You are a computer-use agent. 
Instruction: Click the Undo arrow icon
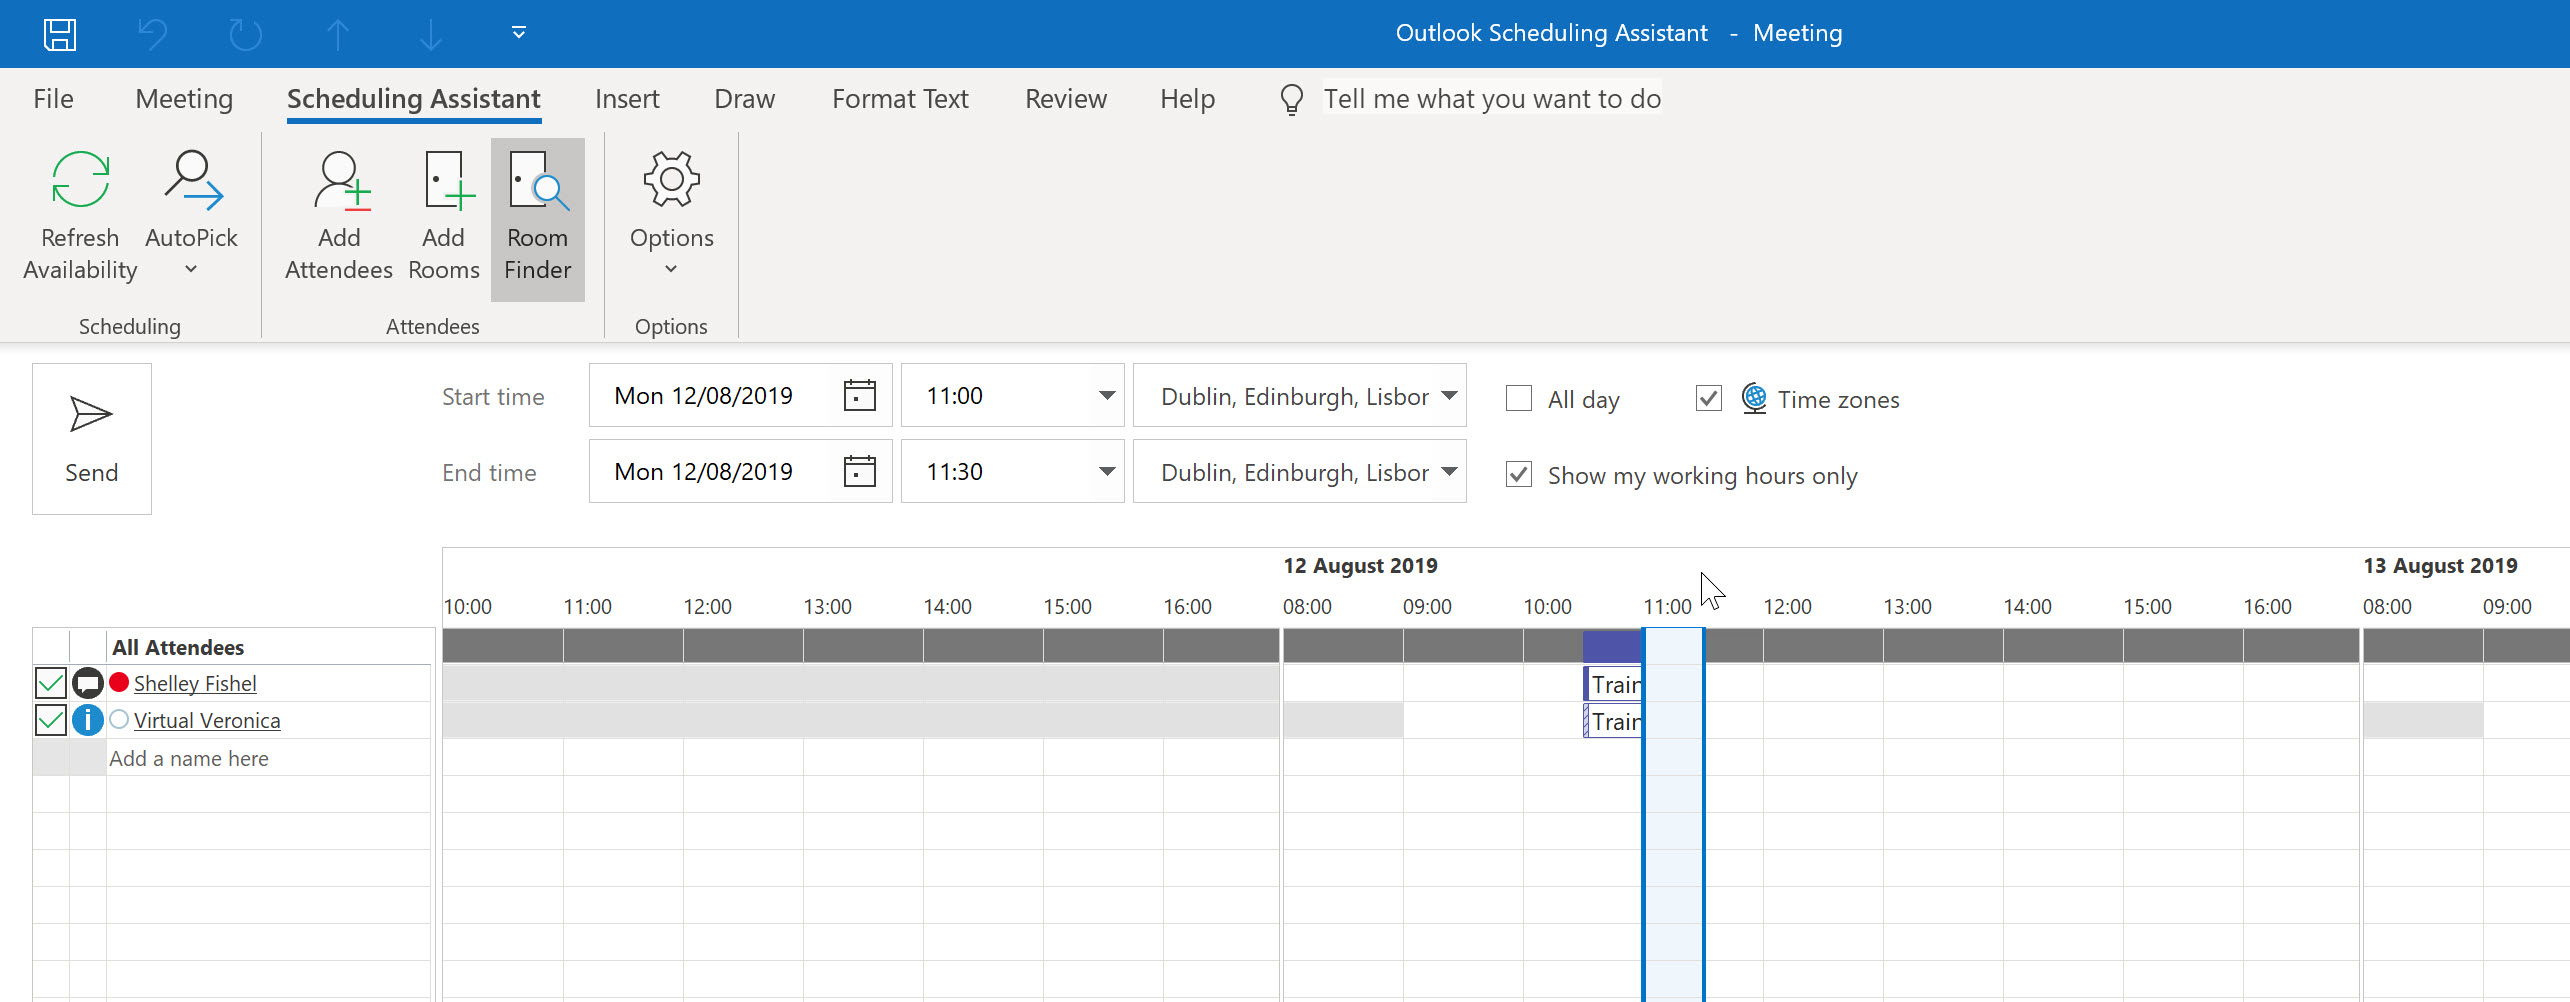[x=152, y=34]
